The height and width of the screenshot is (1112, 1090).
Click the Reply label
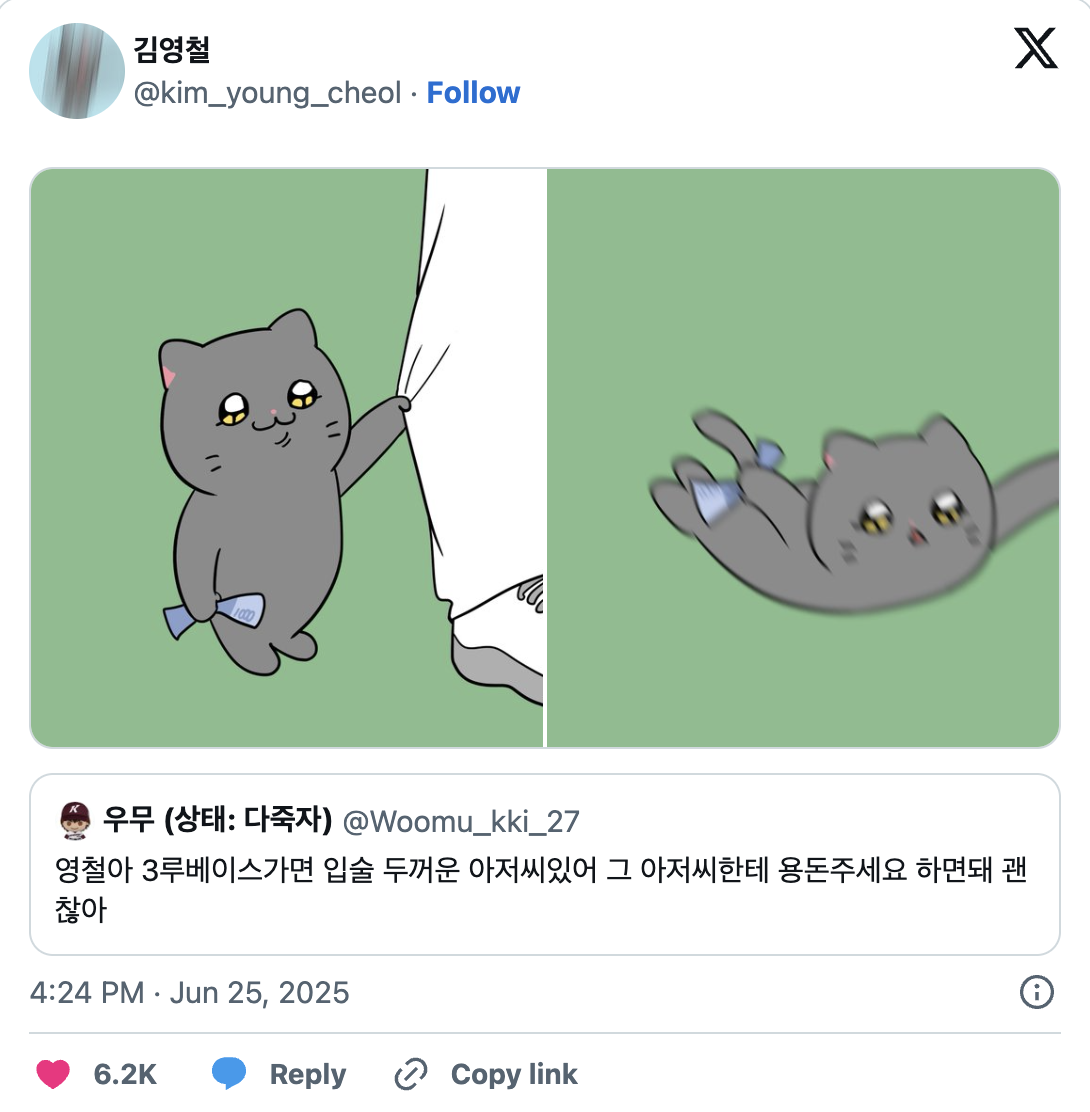308,1074
